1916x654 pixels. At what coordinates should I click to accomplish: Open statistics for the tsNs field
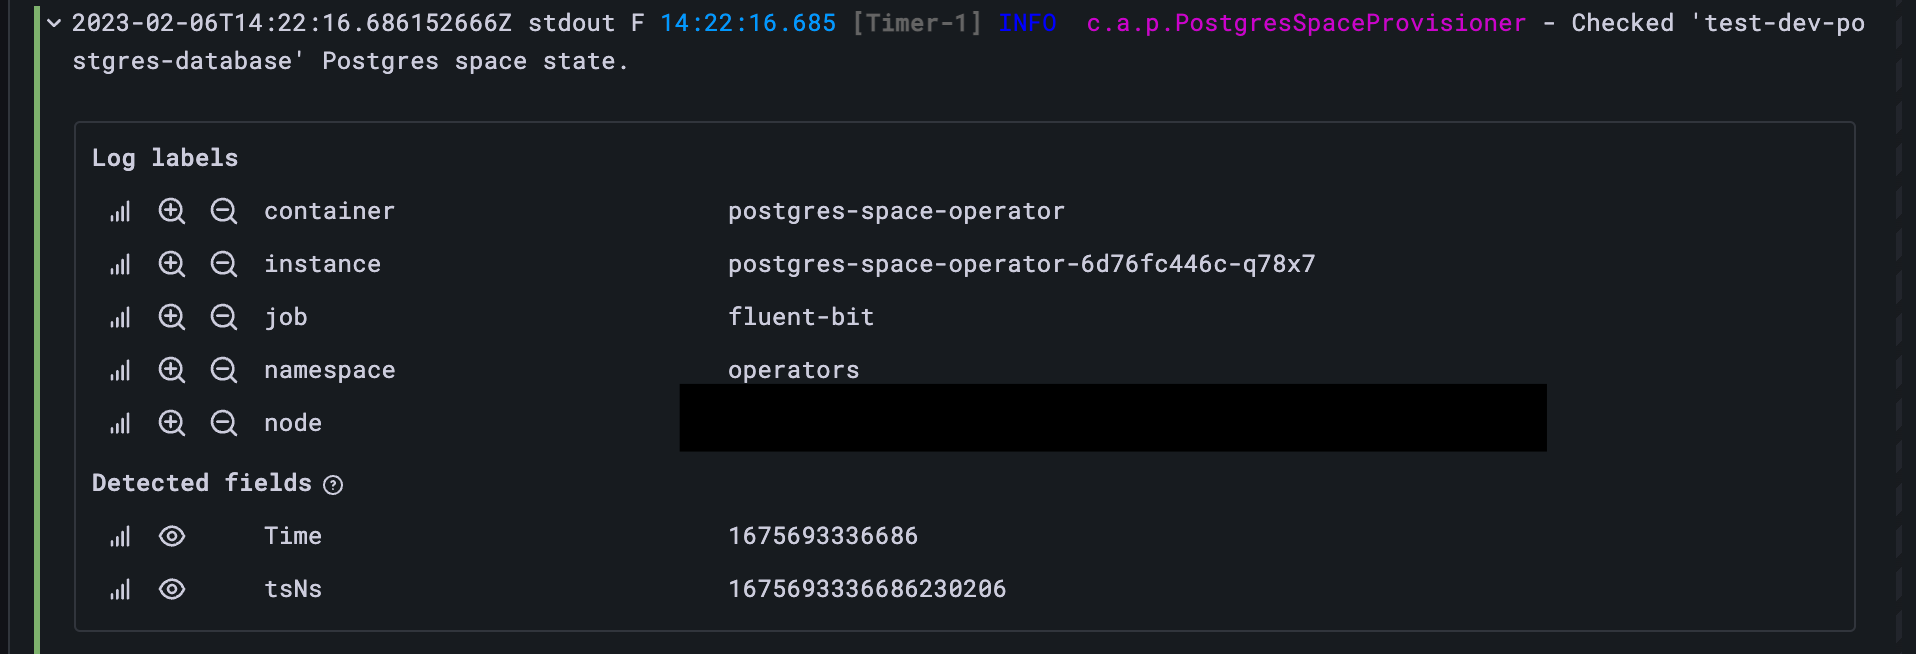[120, 589]
